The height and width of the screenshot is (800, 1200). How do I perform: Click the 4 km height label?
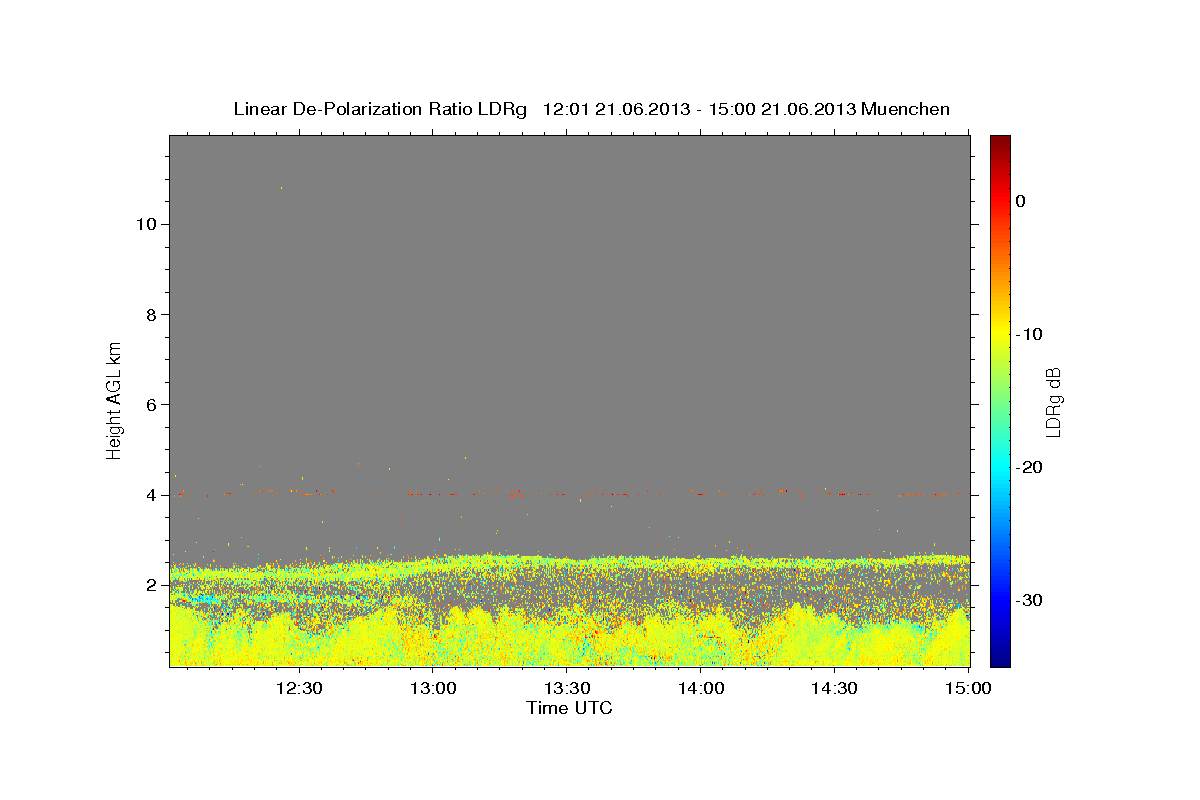[150, 494]
